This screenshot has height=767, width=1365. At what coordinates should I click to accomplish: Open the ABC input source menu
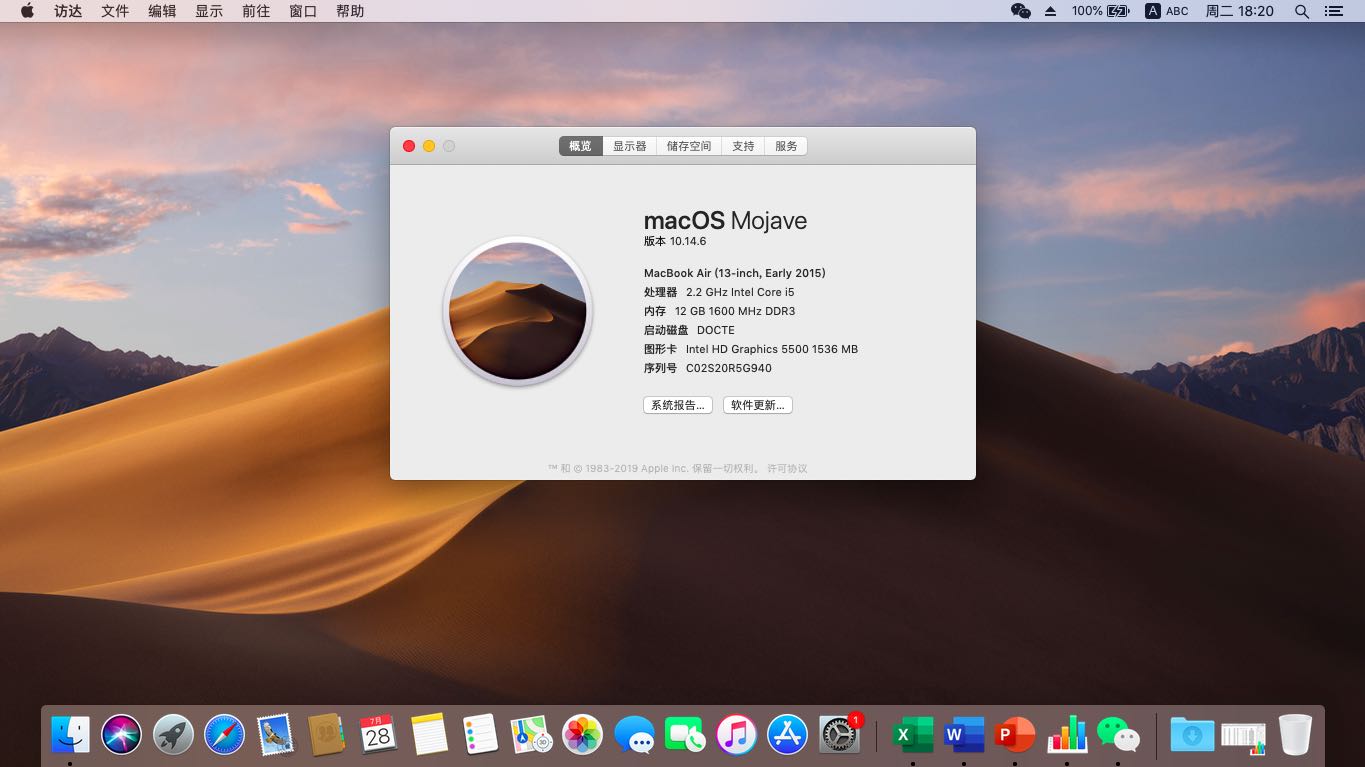click(x=1167, y=11)
